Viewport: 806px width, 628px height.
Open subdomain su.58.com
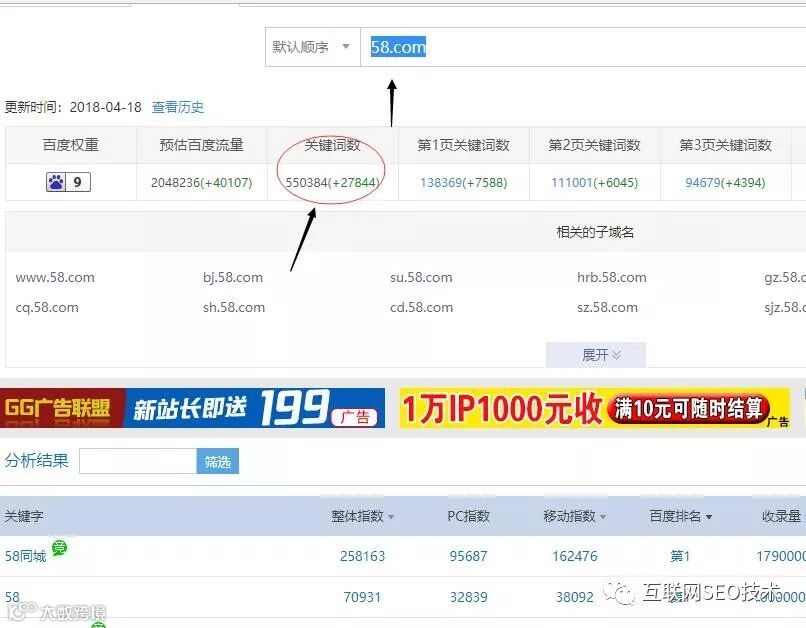point(421,278)
